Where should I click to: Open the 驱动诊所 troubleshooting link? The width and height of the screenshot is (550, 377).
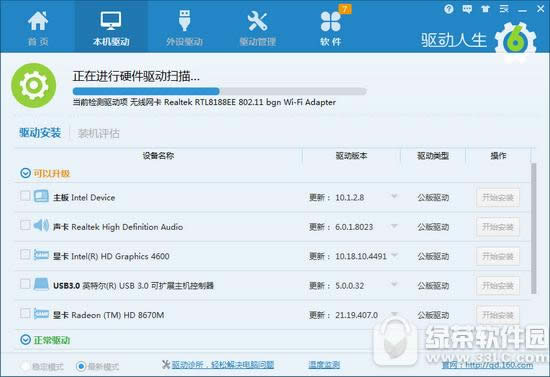coord(223,365)
